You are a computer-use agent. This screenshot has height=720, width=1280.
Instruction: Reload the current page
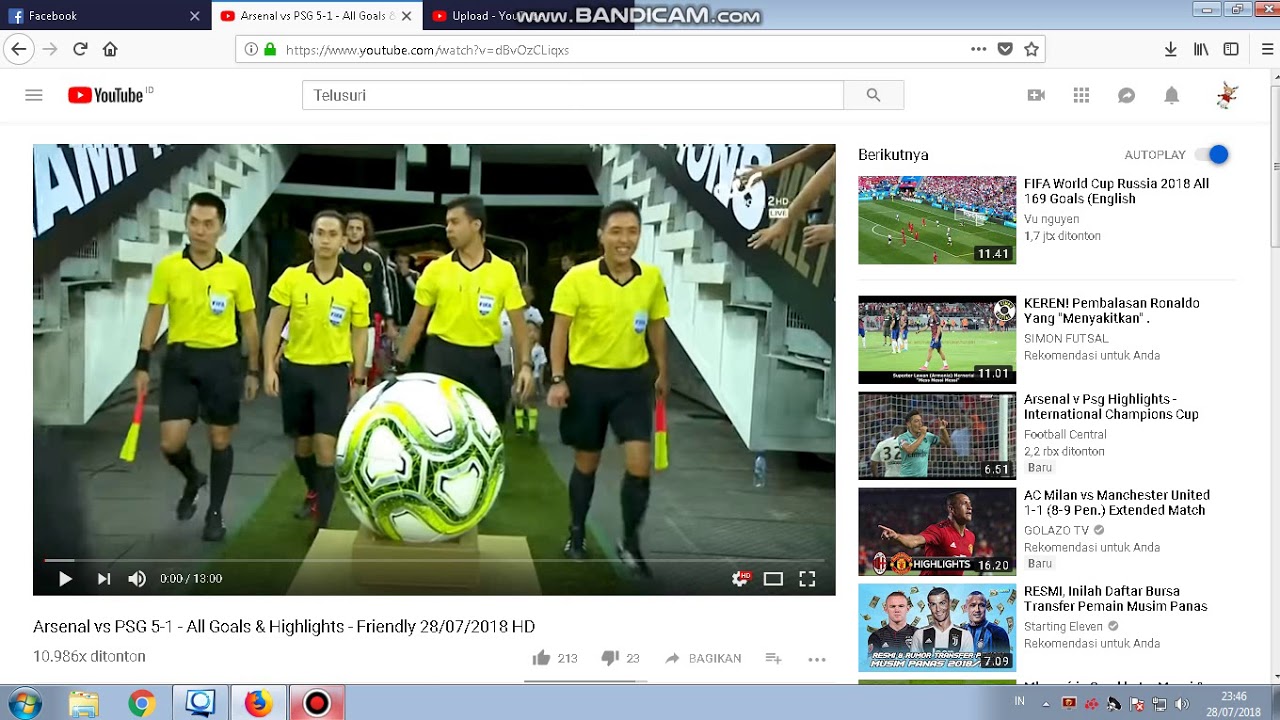click(x=80, y=49)
